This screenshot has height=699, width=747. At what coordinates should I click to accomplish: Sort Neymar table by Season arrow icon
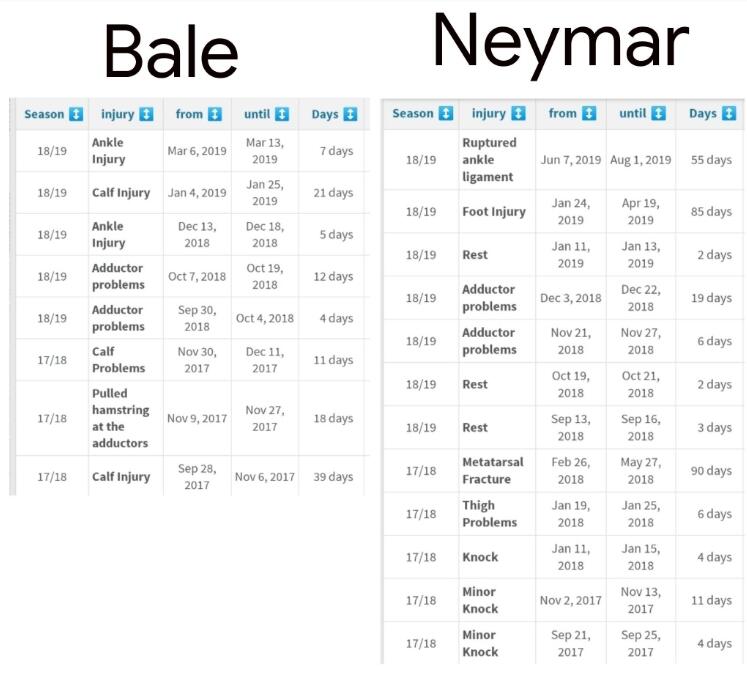click(x=446, y=113)
